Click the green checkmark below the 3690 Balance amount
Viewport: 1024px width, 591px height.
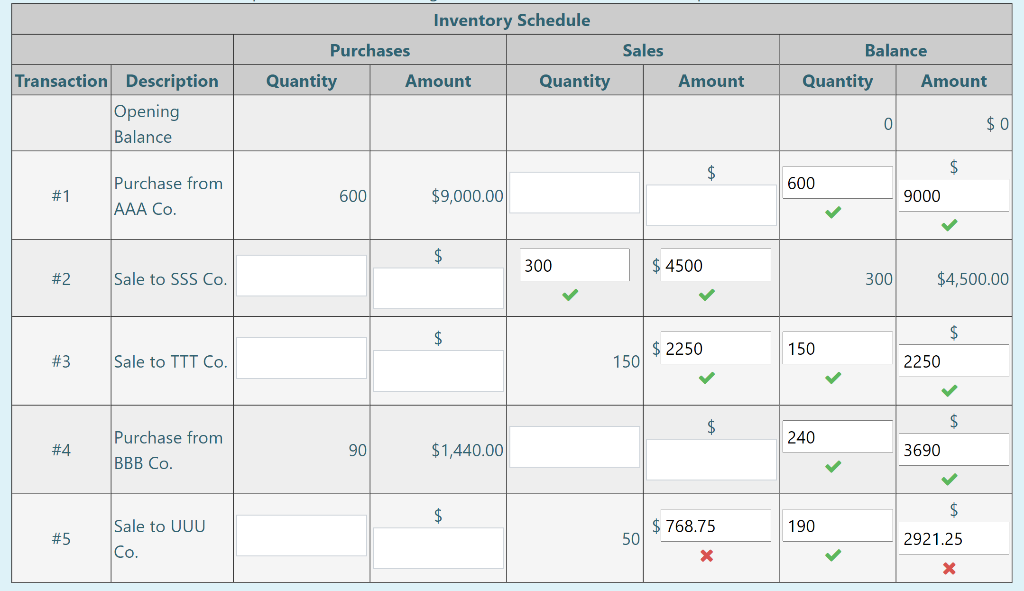[949, 478]
